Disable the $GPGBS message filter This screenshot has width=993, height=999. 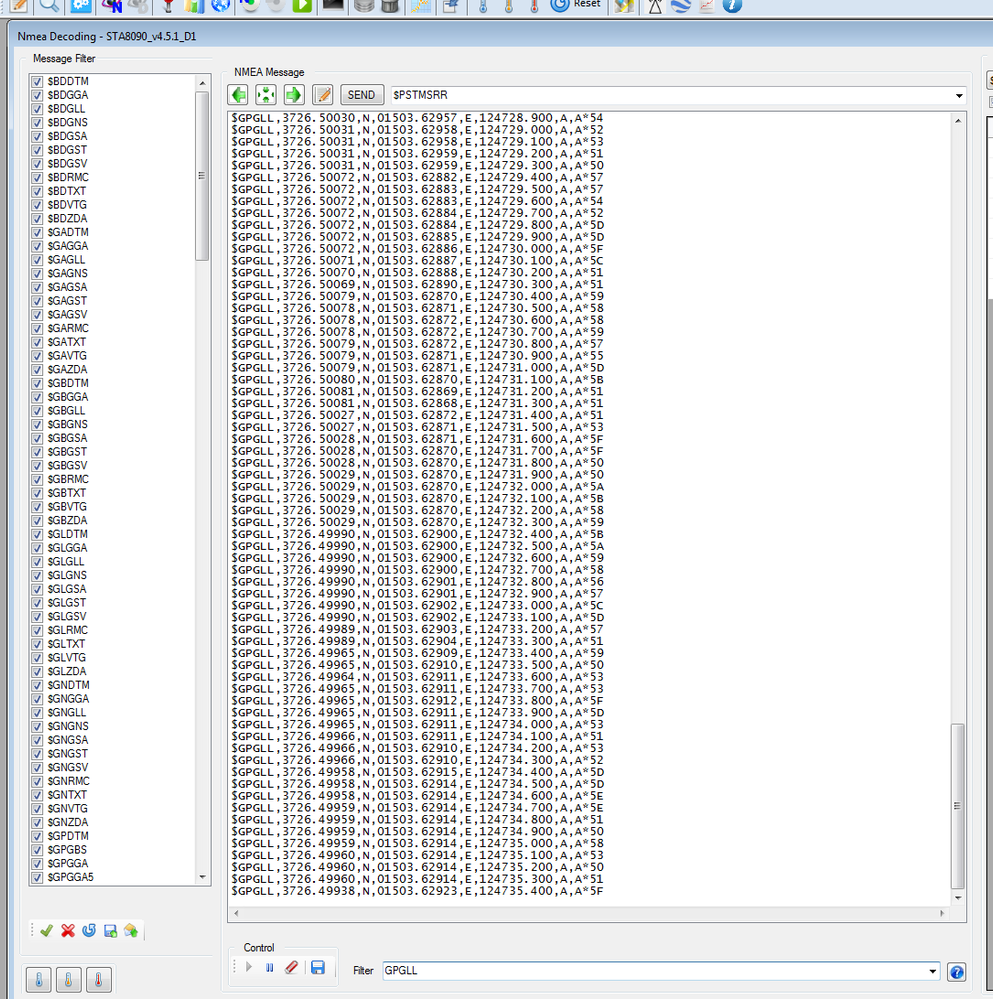37,850
